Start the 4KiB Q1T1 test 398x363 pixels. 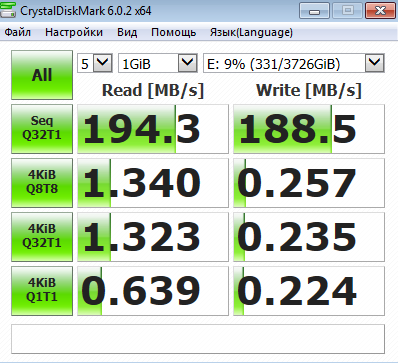click(x=42, y=291)
